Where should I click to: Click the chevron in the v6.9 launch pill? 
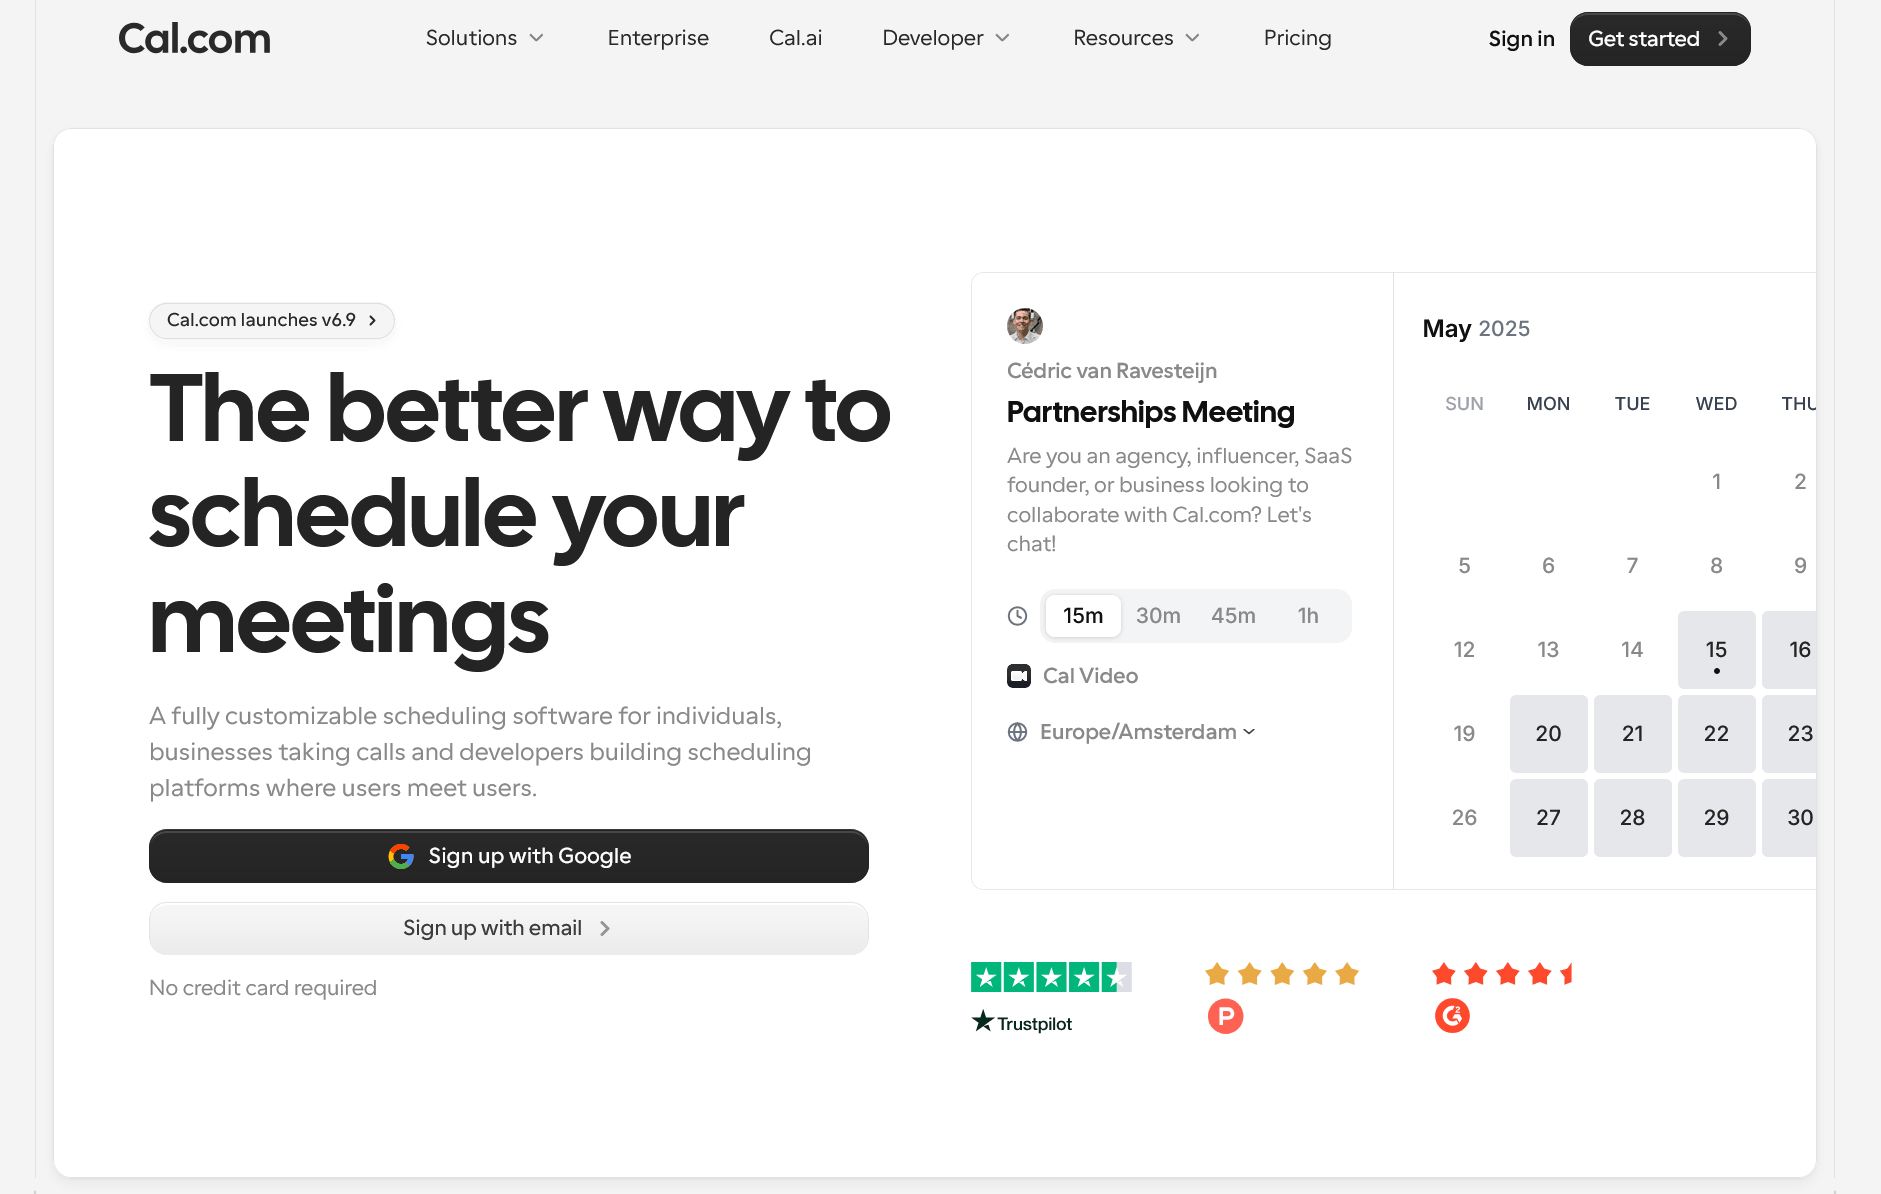pyautogui.click(x=372, y=321)
